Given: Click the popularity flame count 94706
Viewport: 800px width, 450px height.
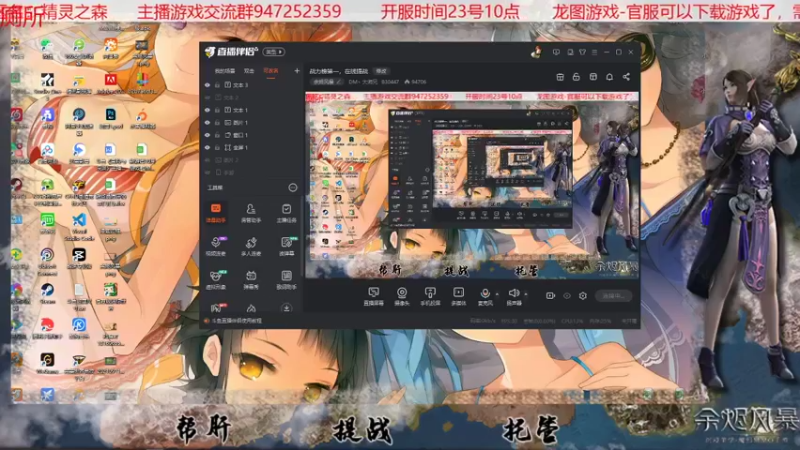Looking at the screenshot, I should (x=415, y=82).
